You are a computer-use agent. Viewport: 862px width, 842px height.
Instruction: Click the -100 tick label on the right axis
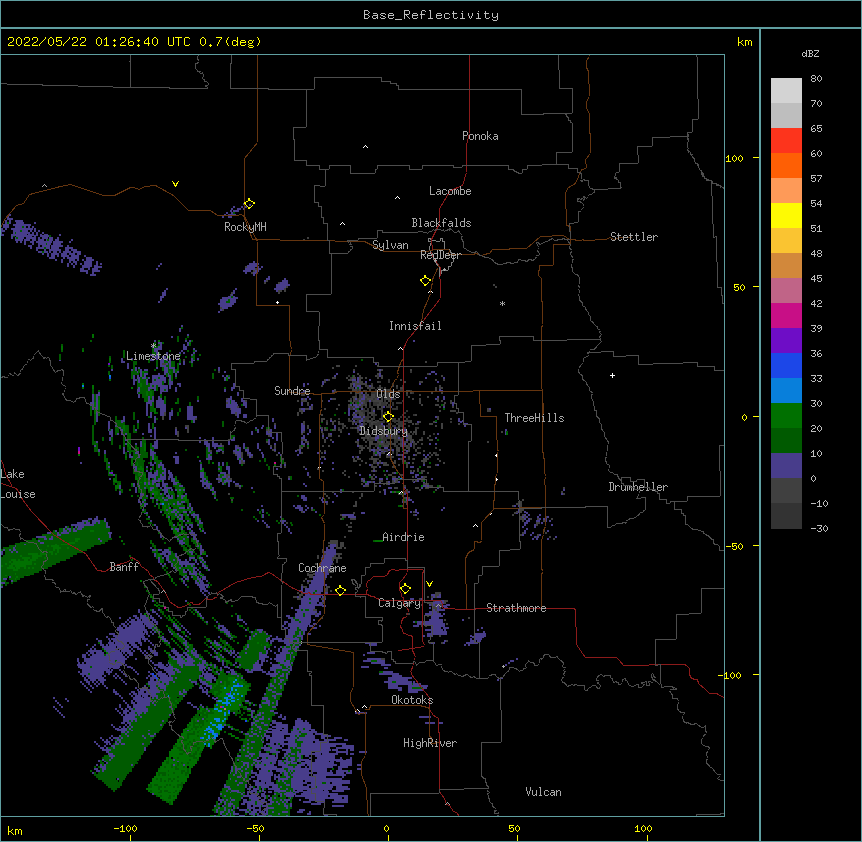click(x=730, y=675)
